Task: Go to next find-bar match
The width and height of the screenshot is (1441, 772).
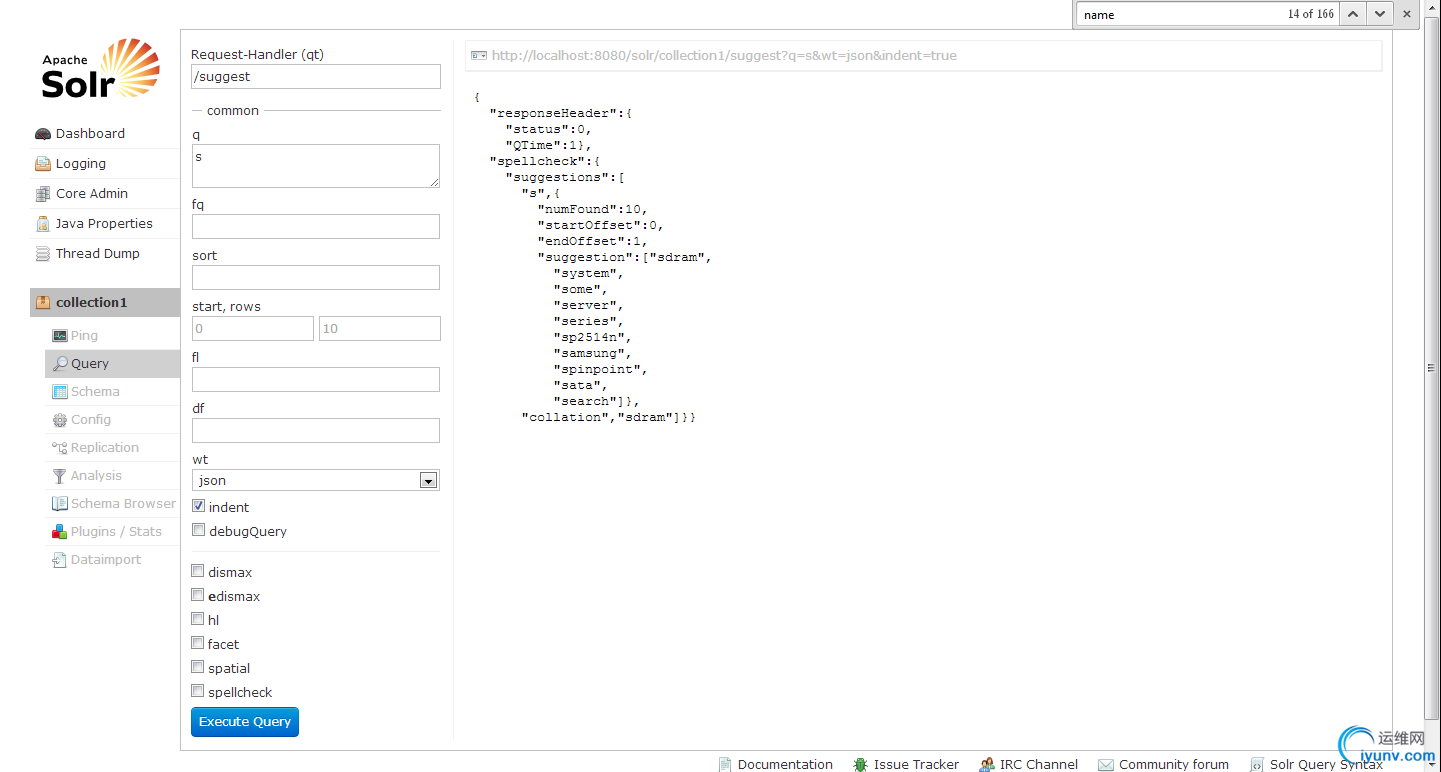Action: (x=1379, y=14)
